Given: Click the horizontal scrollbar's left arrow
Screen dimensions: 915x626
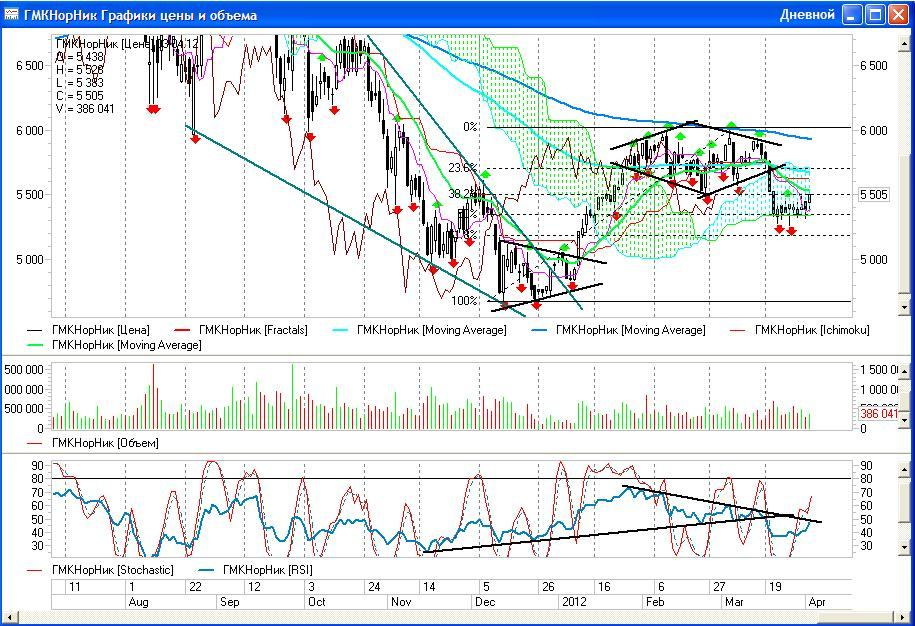Looking at the screenshot, I should coord(10,617).
